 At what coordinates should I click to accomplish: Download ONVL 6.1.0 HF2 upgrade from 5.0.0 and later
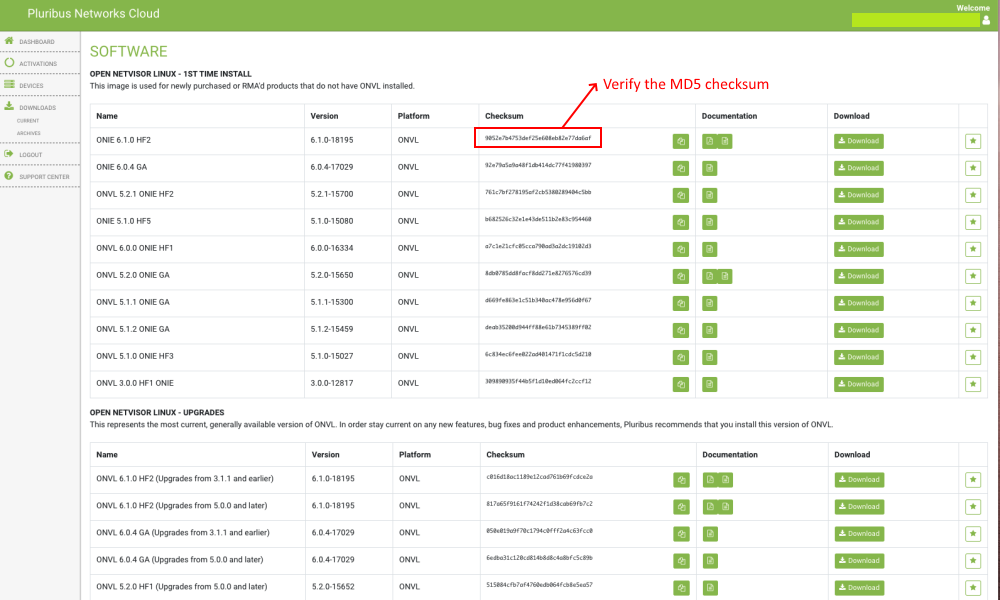pyautogui.click(x=859, y=507)
